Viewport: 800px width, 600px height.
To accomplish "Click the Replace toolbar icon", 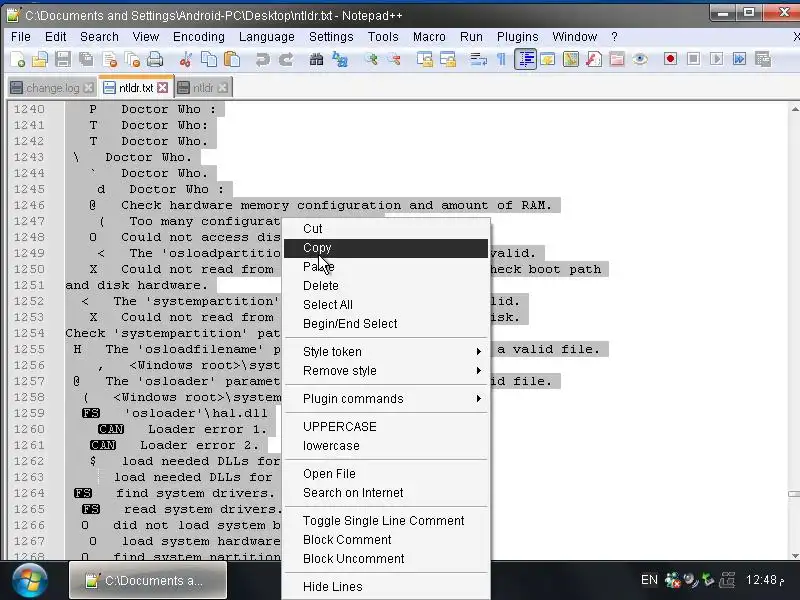I will pyautogui.click(x=340, y=60).
